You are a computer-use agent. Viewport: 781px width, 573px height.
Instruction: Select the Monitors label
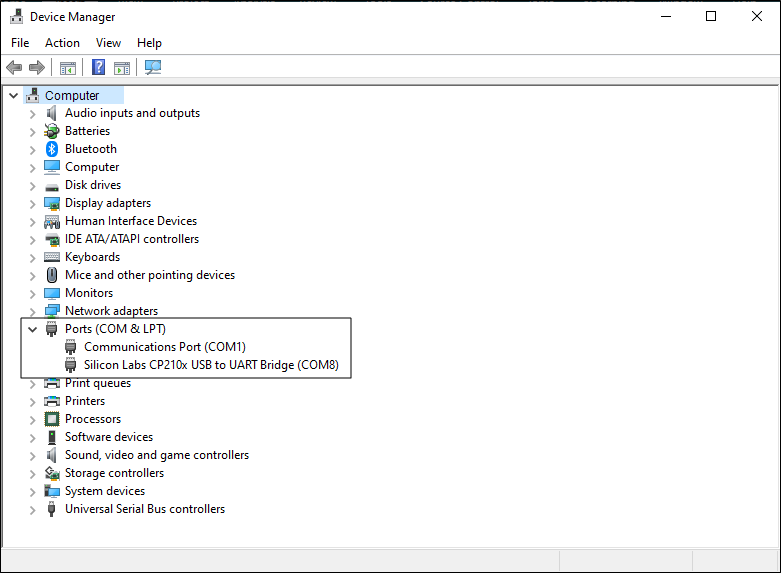tap(89, 293)
